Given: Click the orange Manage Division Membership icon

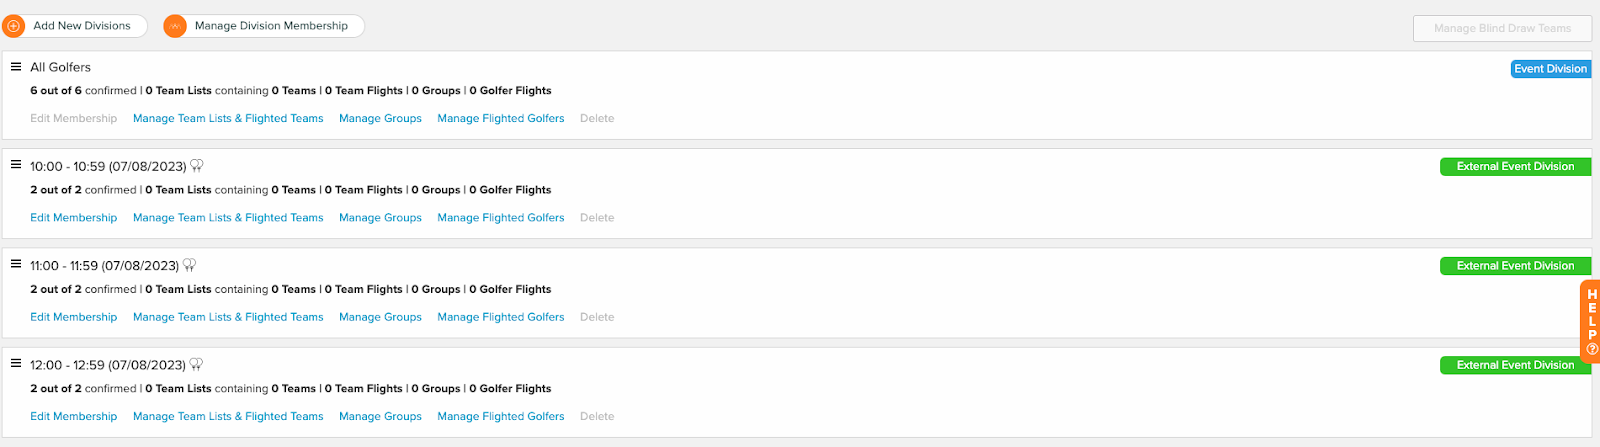Looking at the screenshot, I should pyautogui.click(x=175, y=26).
